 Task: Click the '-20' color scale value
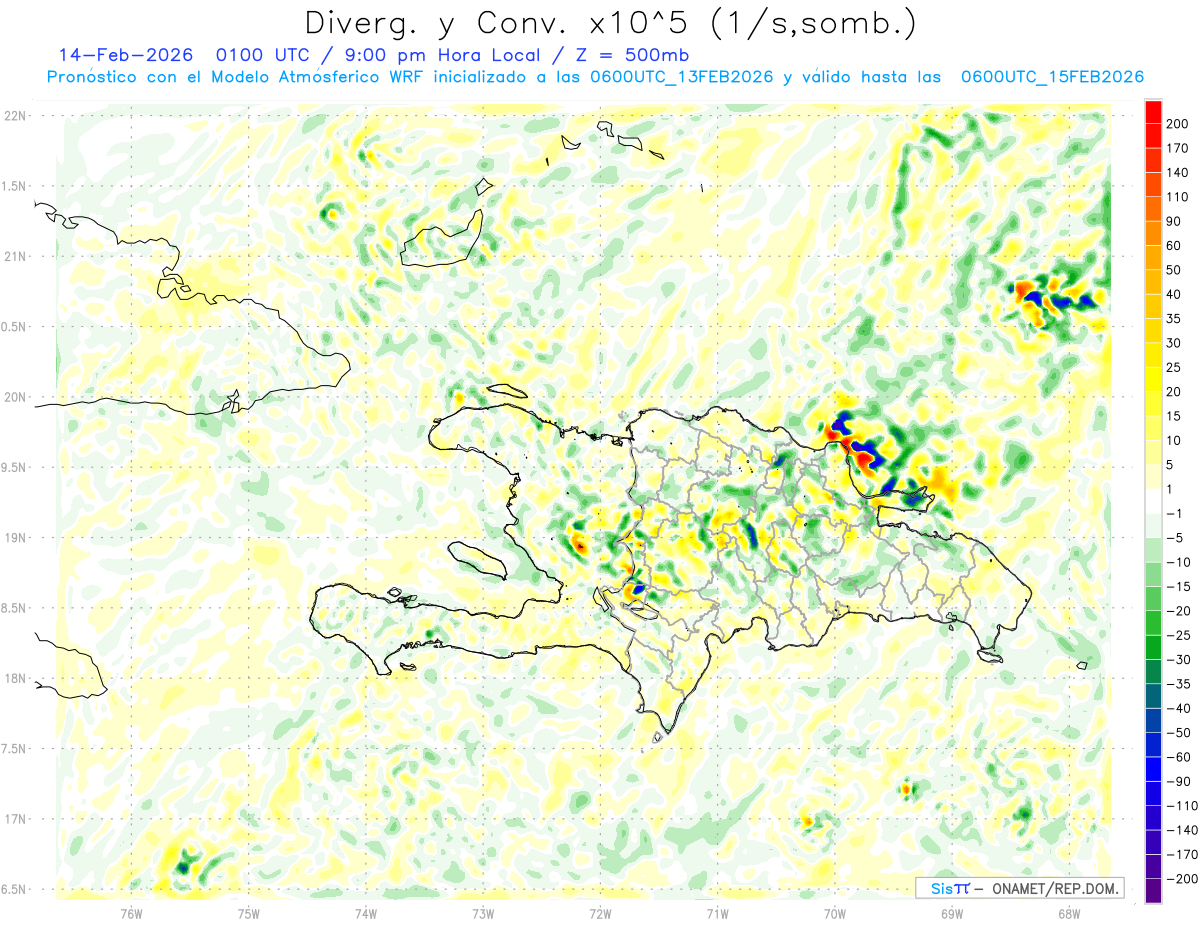(x=1178, y=611)
